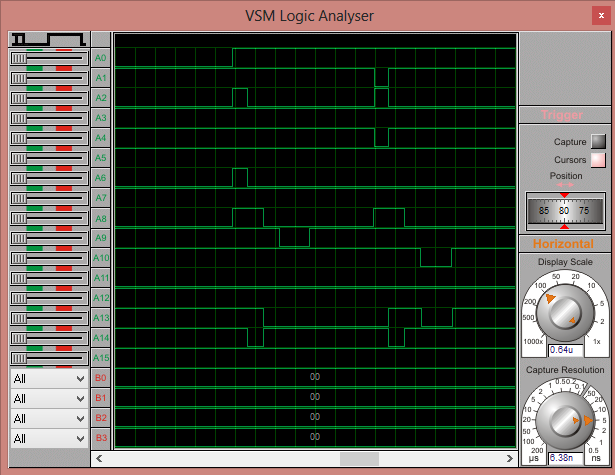This screenshot has width=615, height=475.
Task: Click the A13 trigger slider handle
Action: coord(19,318)
